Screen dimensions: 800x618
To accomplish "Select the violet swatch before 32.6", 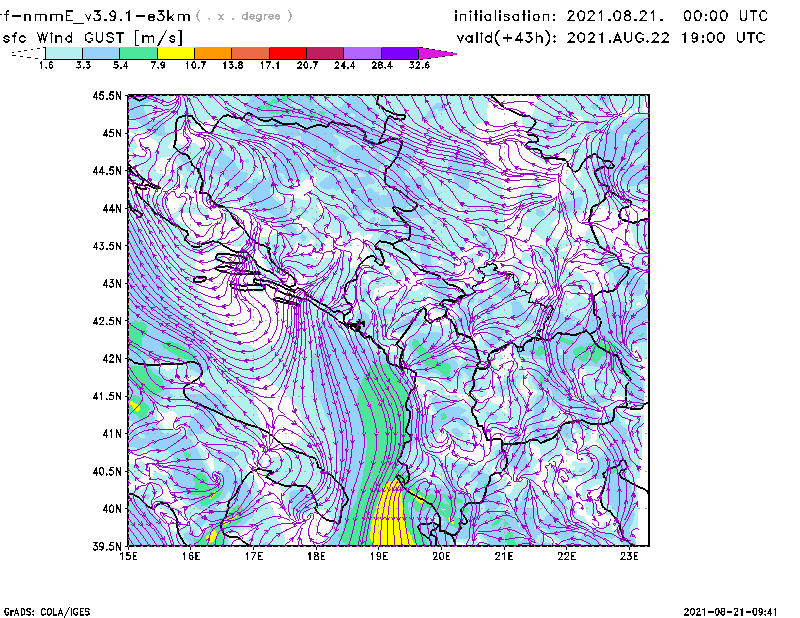I will click(x=401, y=52).
